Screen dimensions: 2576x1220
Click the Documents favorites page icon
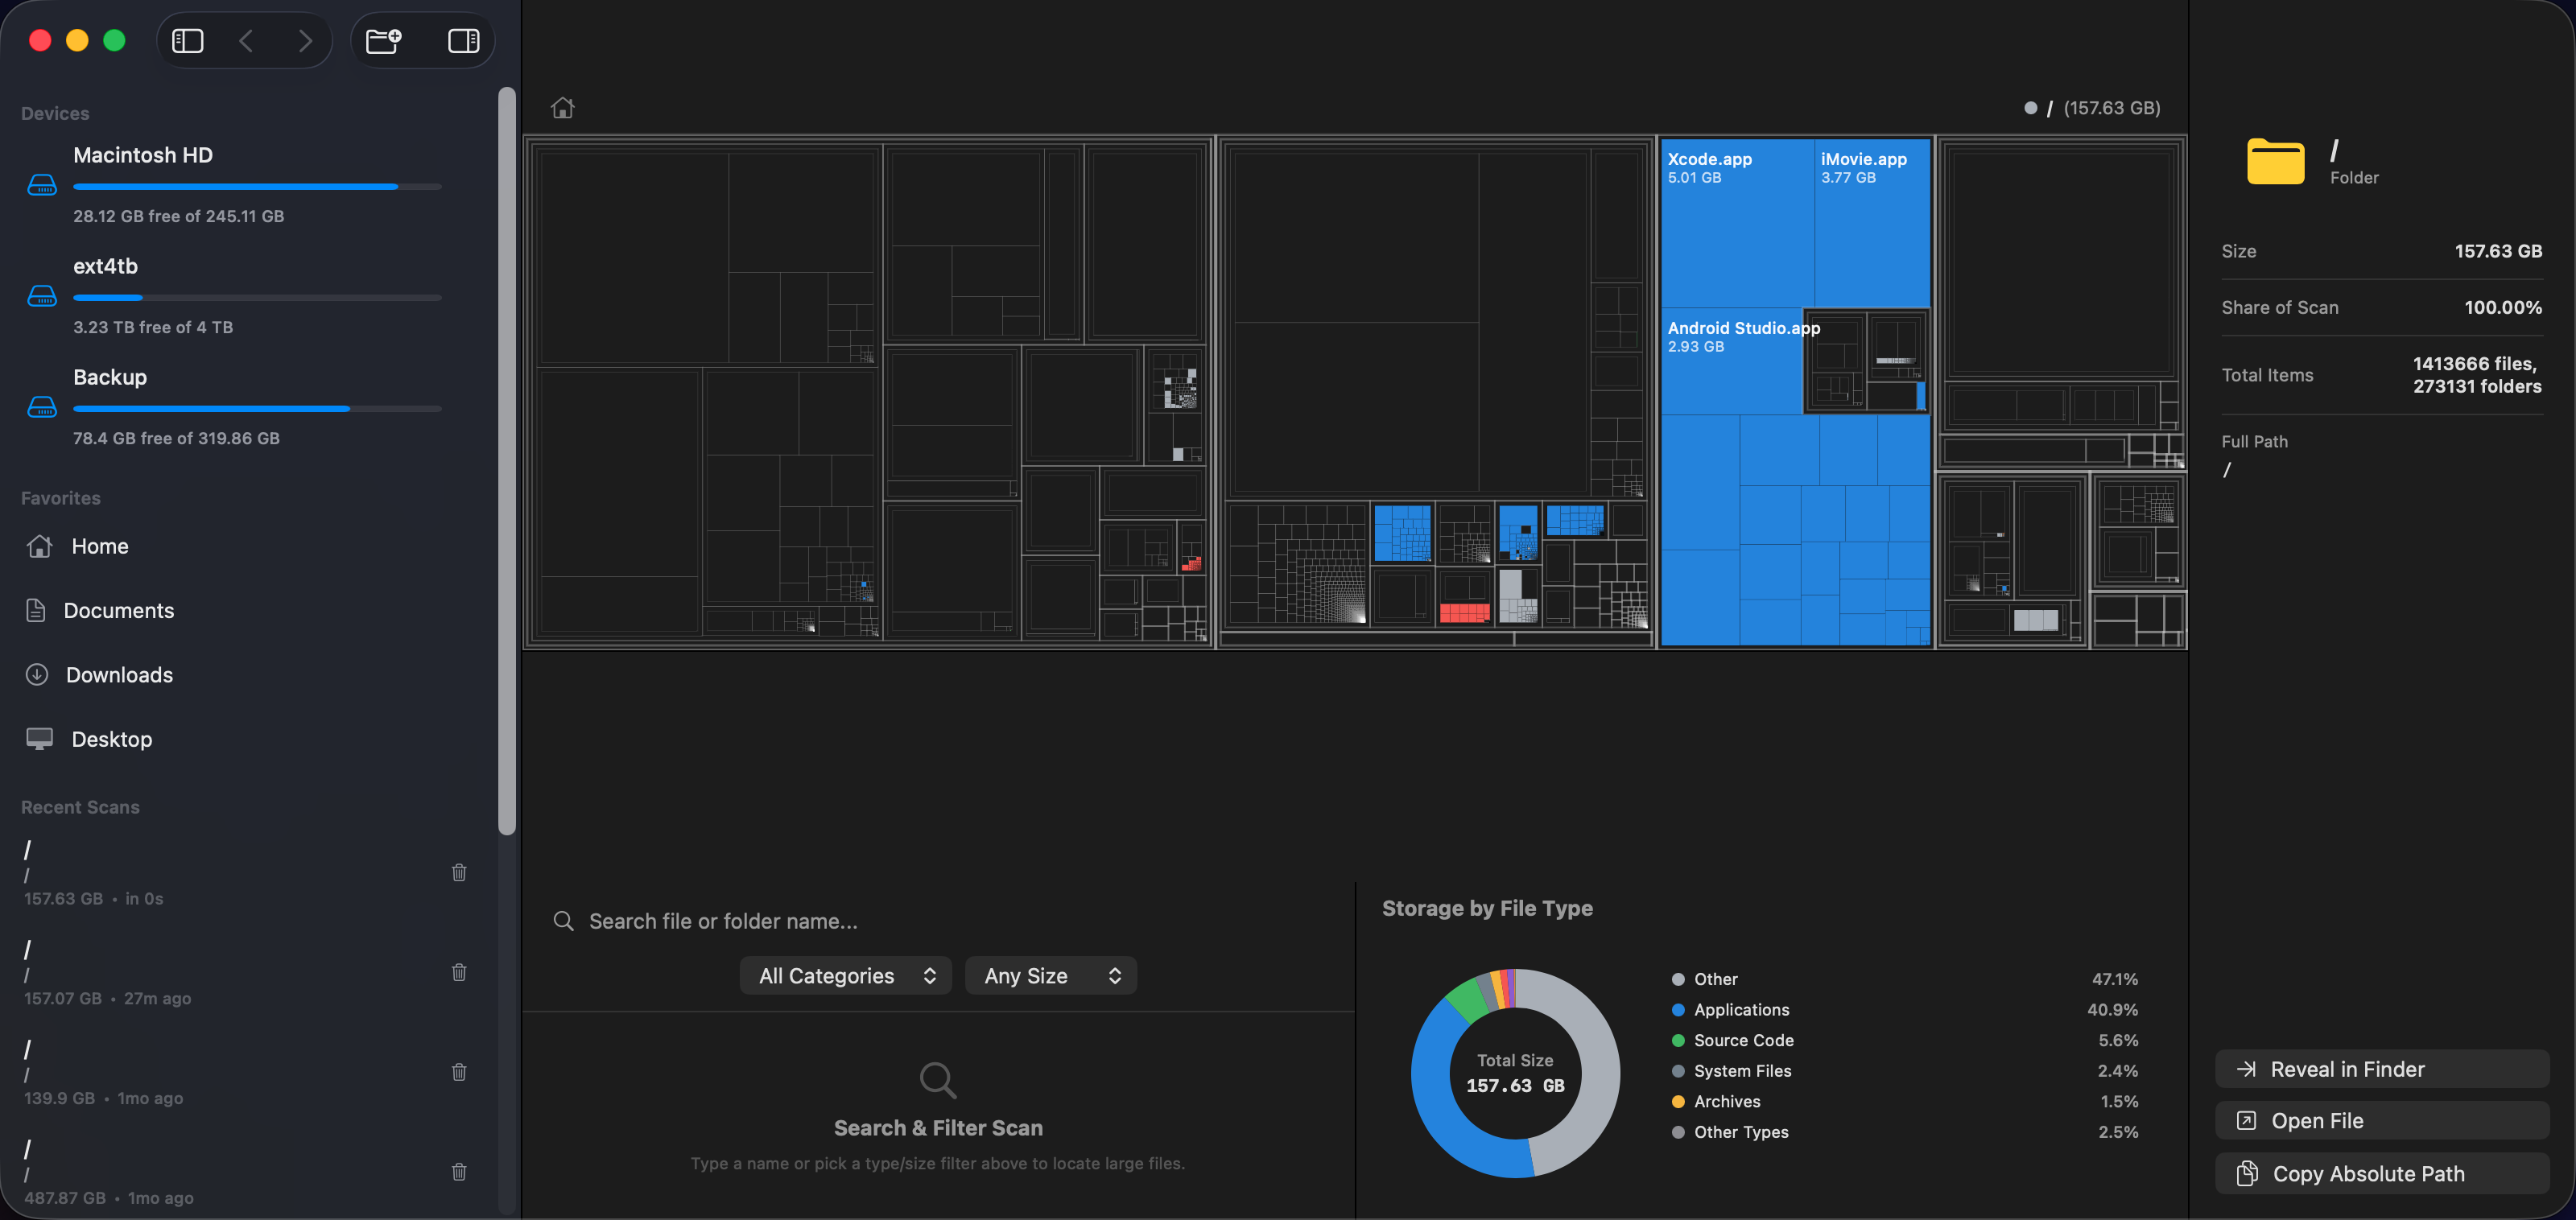[36, 610]
